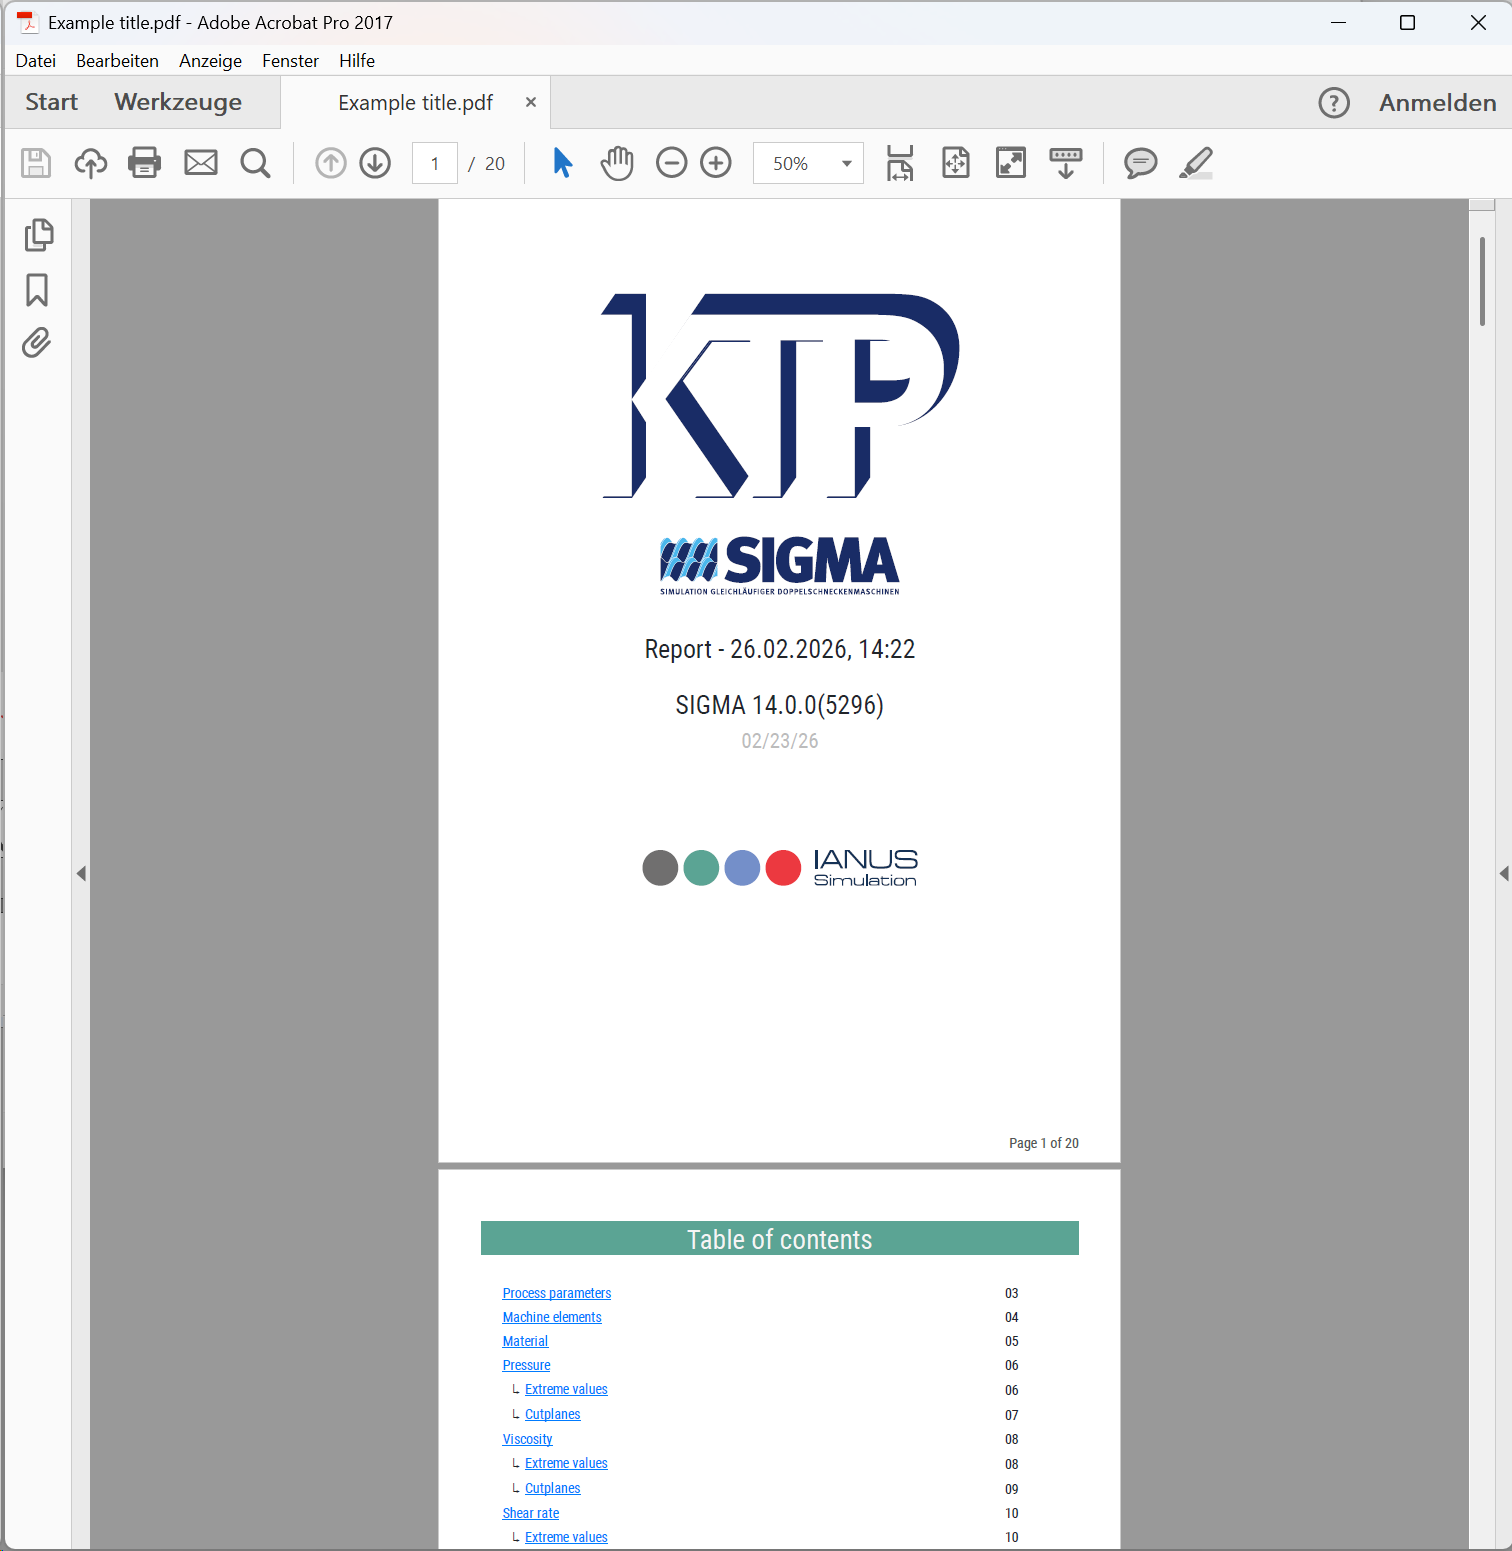Open the Anzeige menu

[x=210, y=61]
